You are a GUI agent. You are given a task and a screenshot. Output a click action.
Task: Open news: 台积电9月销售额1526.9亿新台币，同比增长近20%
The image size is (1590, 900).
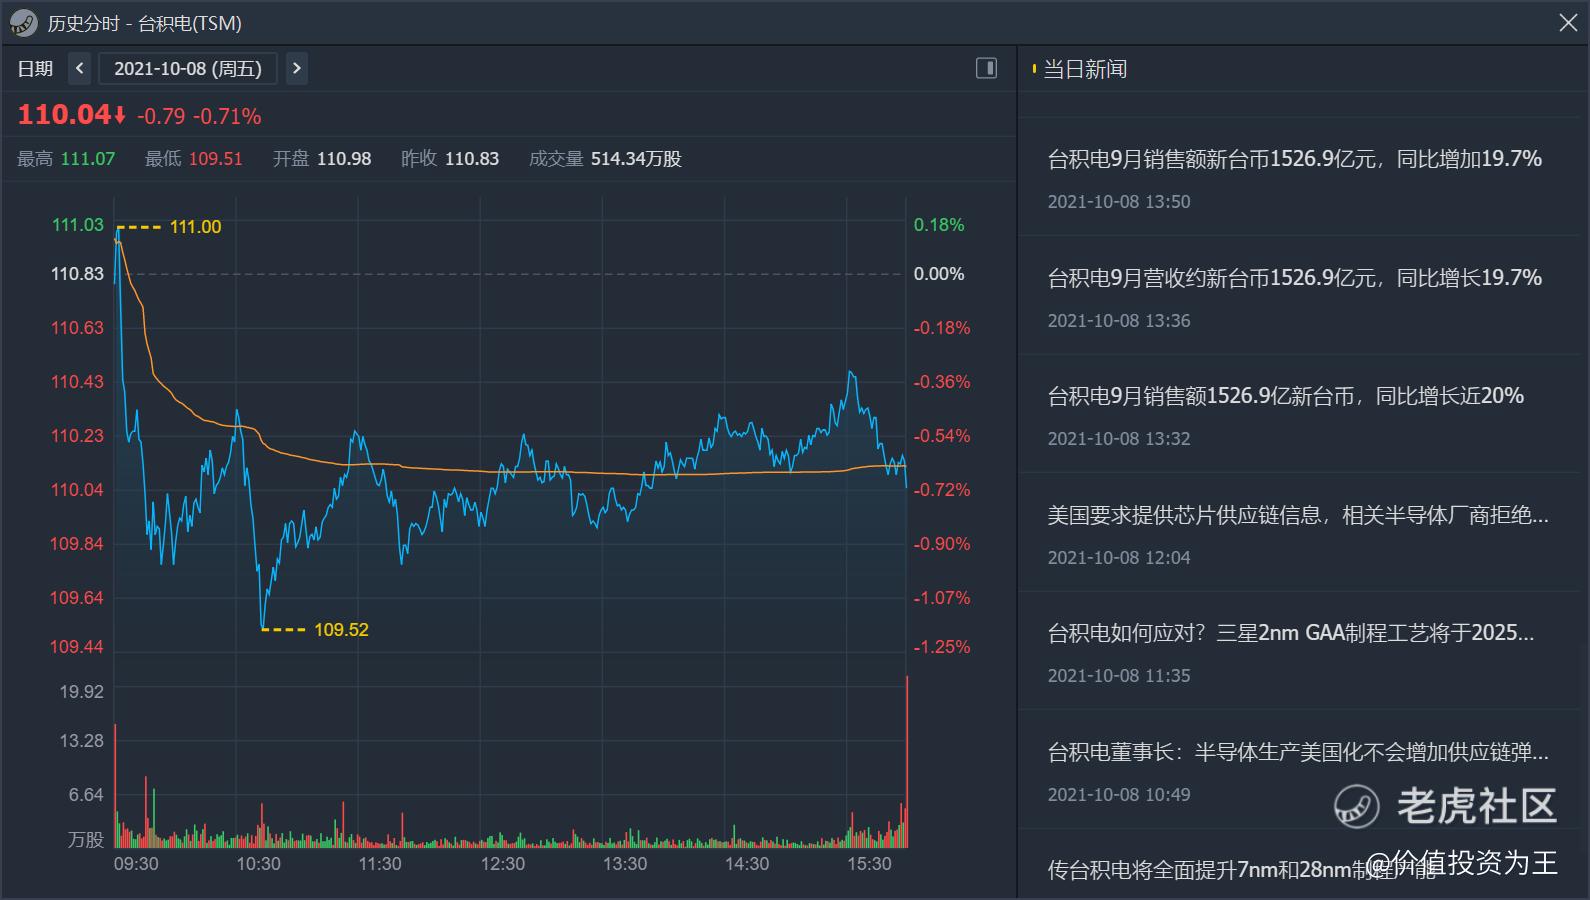coord(1285,396)
